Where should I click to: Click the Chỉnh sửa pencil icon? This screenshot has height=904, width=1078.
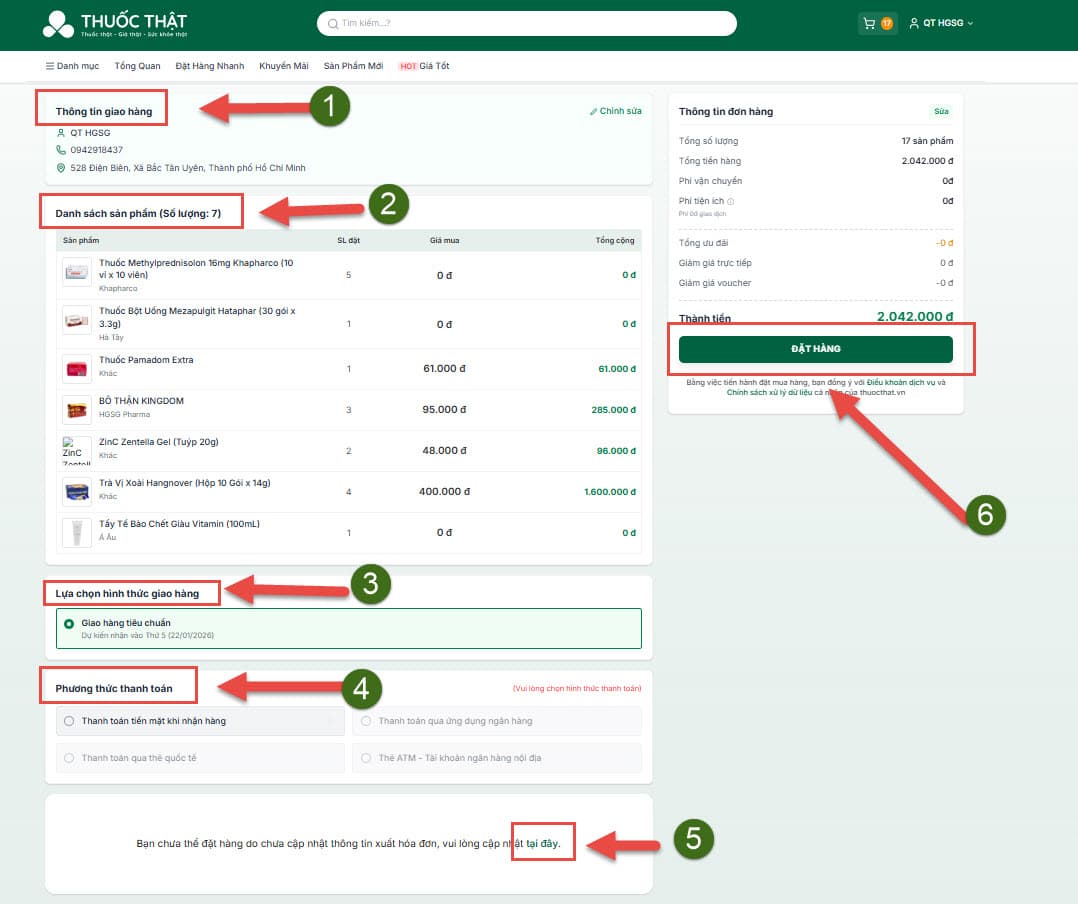(x=593, y=111)
